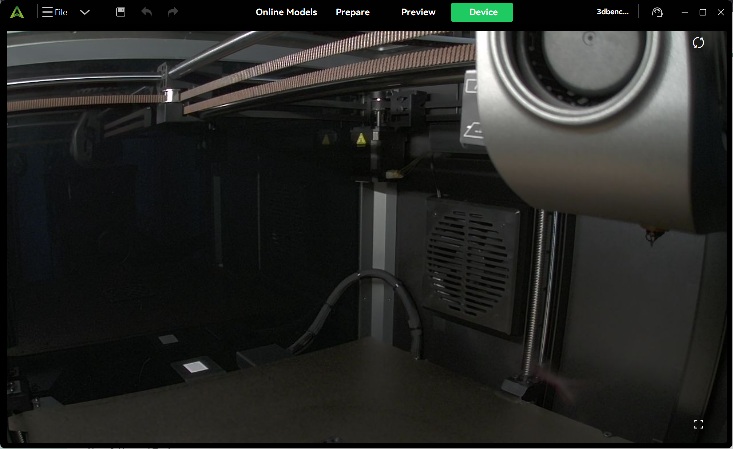The image size is (733, 449).
Task: Select the green Device tab
Action: point(481,12)
